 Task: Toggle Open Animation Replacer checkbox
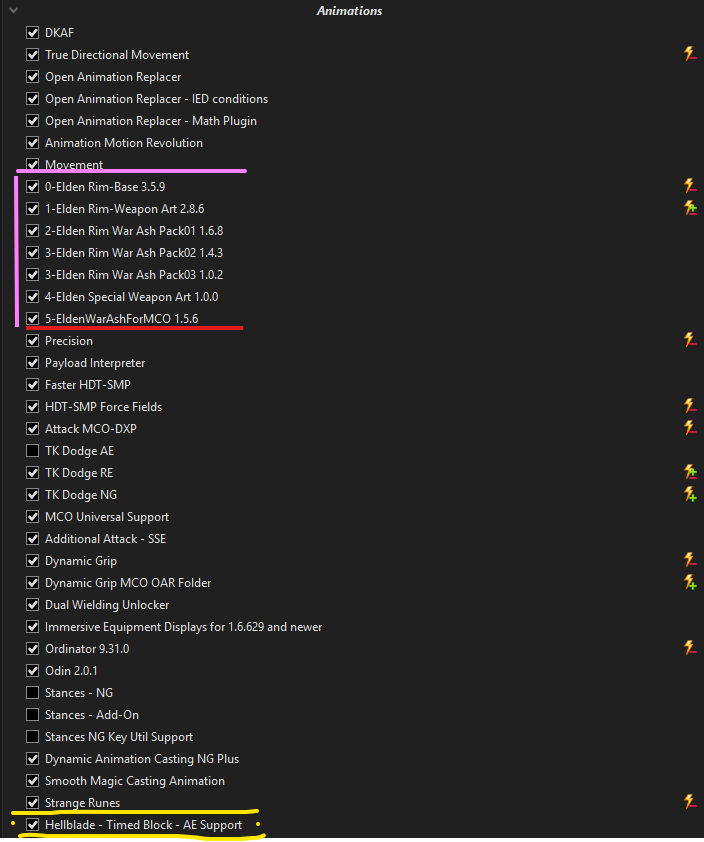(x=33, y=77)
